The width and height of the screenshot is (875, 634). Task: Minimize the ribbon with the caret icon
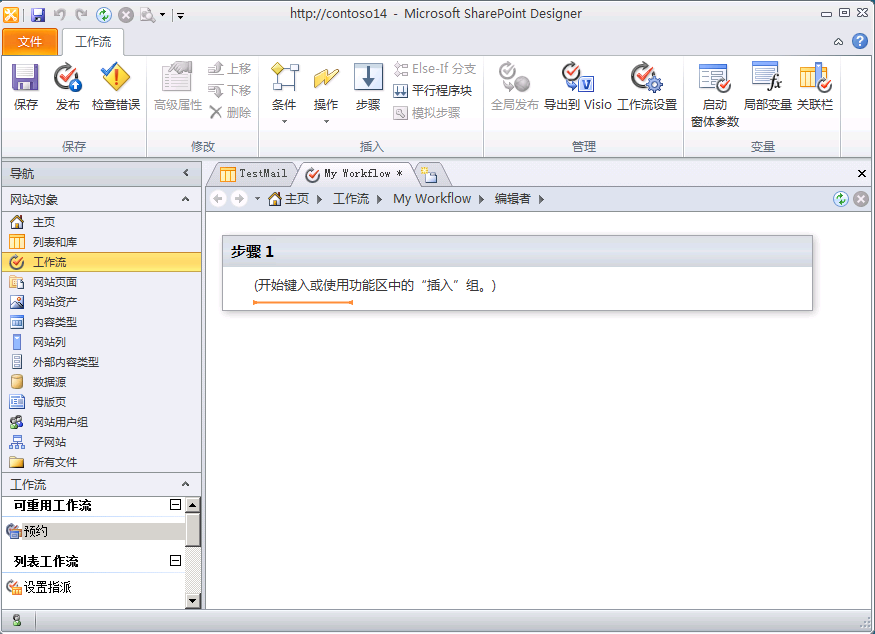[838, 41]
